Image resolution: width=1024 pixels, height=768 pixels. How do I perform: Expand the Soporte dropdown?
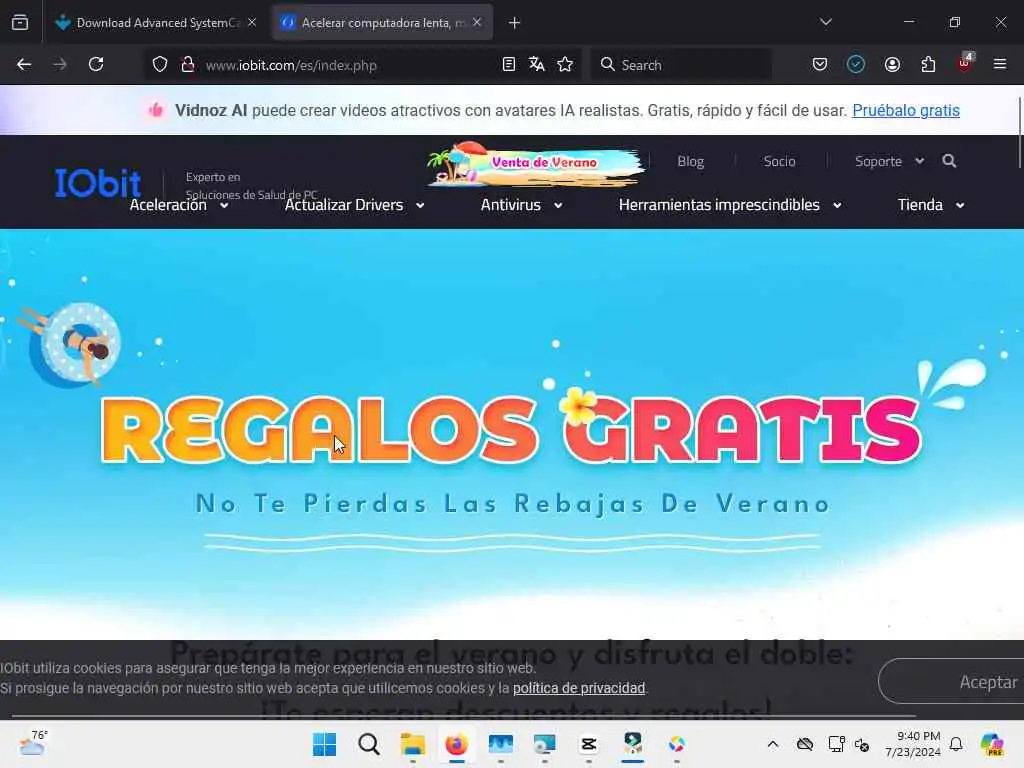(889, 161)
